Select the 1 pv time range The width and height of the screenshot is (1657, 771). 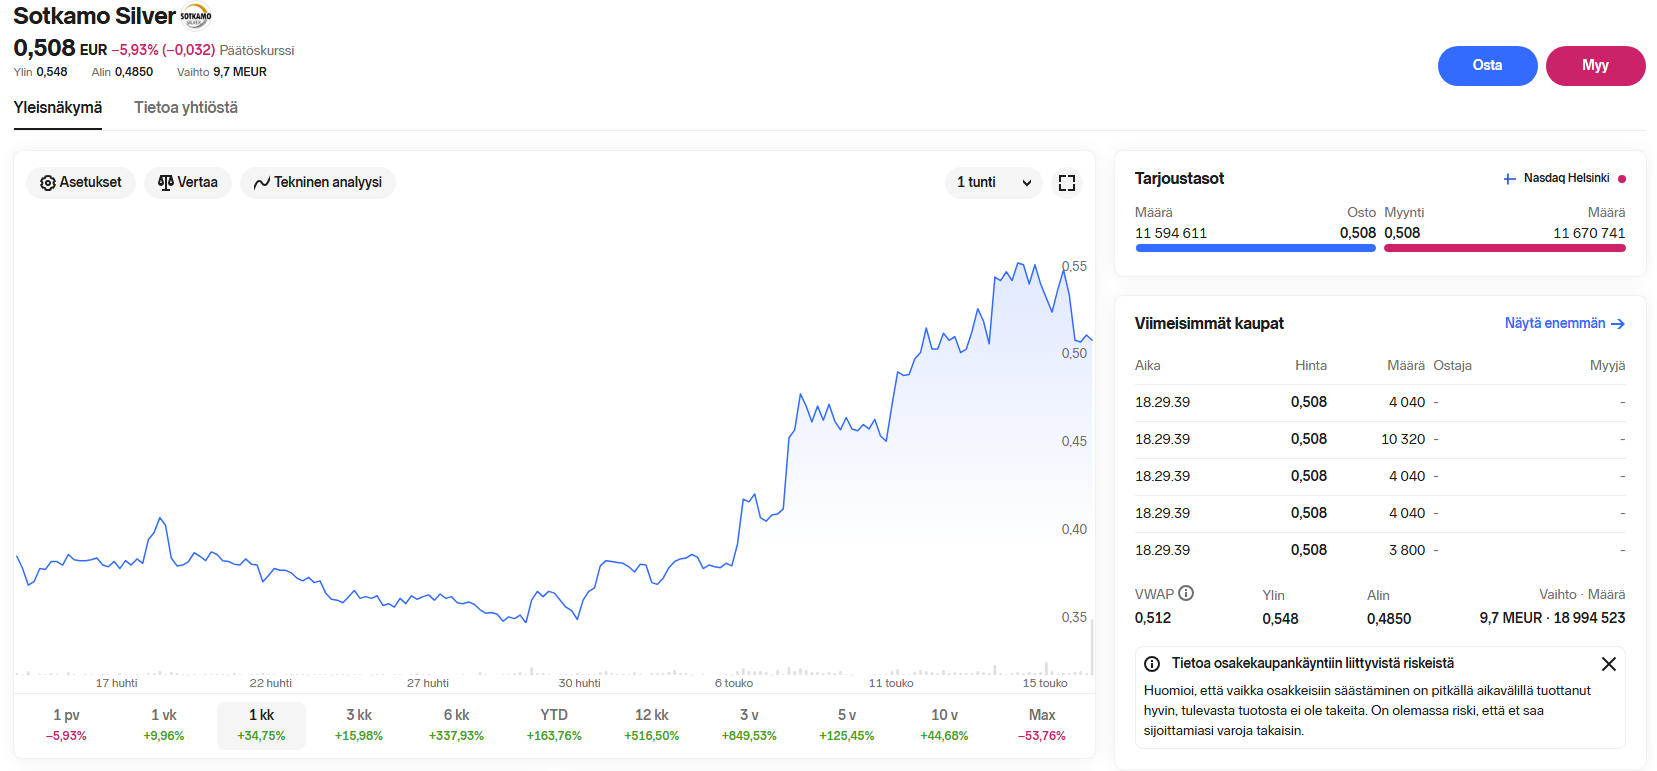[66, 725]
